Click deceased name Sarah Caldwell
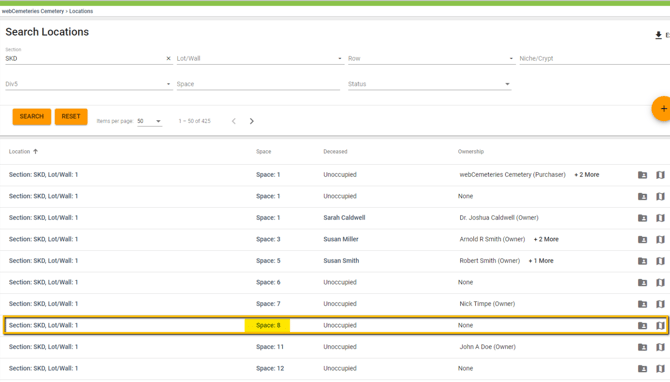Screen dimensions: 670x382 pyautogui.click(x=344, y=218)
